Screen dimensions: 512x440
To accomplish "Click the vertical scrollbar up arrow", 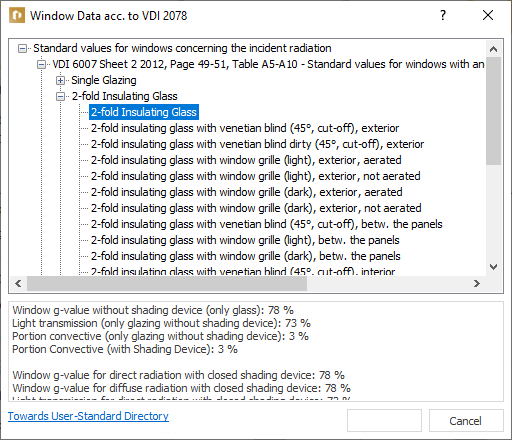I will 494,49.
